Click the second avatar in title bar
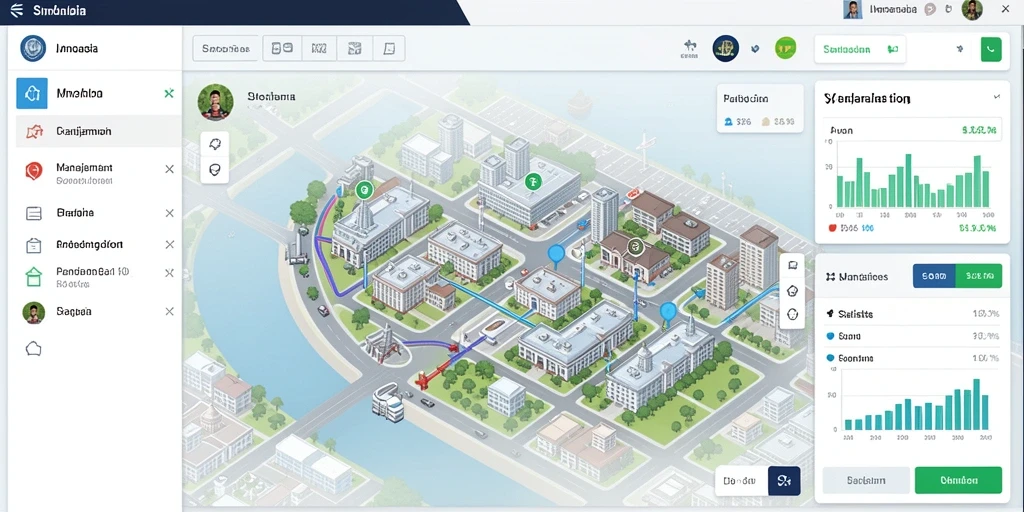 pos(972,10)
